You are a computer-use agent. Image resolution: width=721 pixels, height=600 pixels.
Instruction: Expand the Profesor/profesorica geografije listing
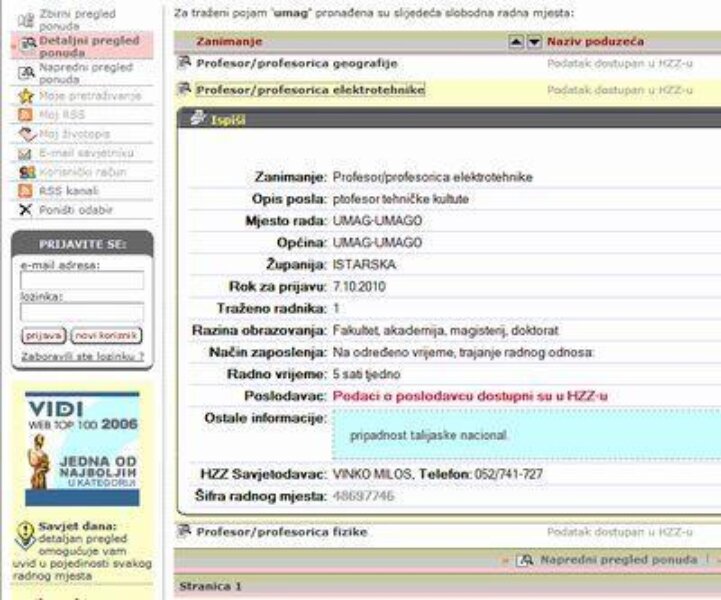[296, 63]
